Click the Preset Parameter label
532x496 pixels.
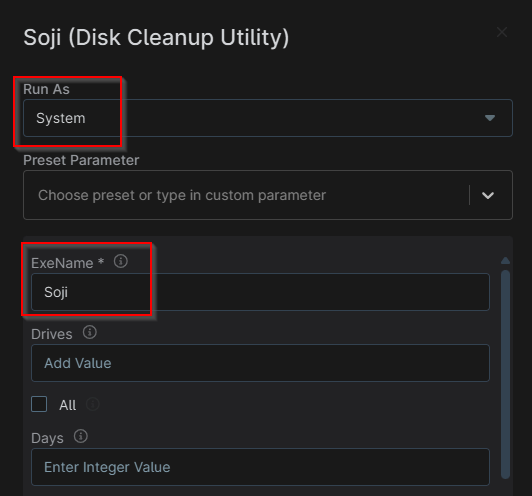[81, 160]
